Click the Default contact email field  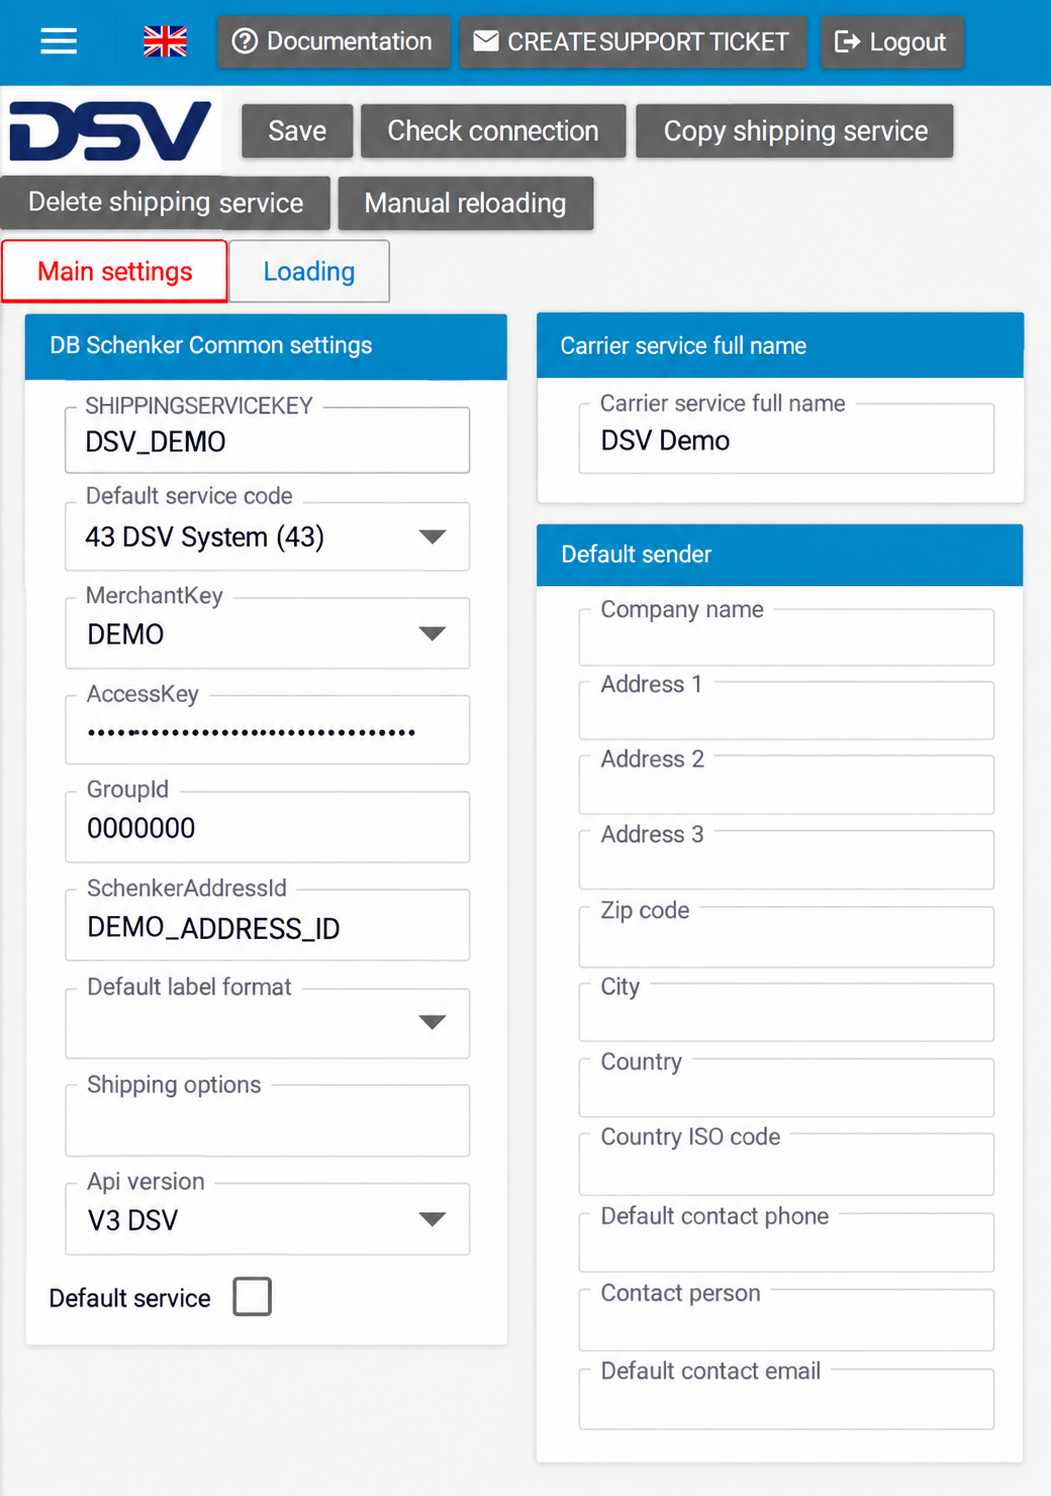(x=786, y=1399)
